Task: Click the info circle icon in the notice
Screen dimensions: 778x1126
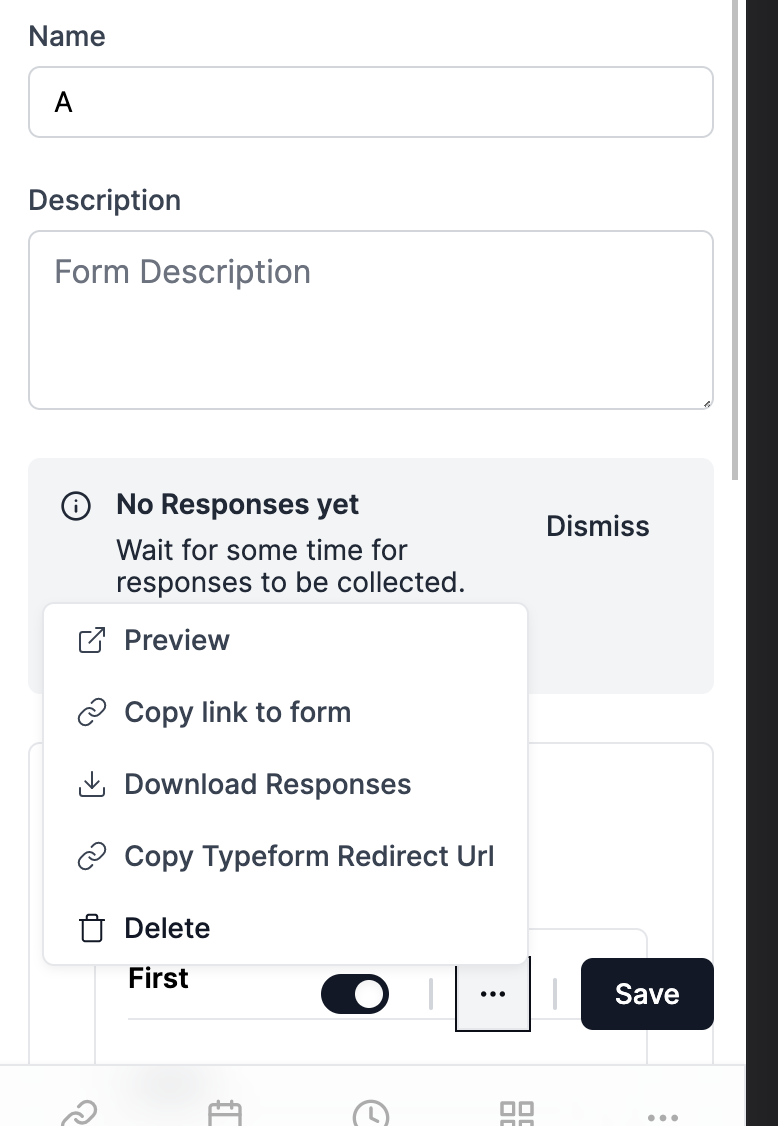Action: coord(75,506)
